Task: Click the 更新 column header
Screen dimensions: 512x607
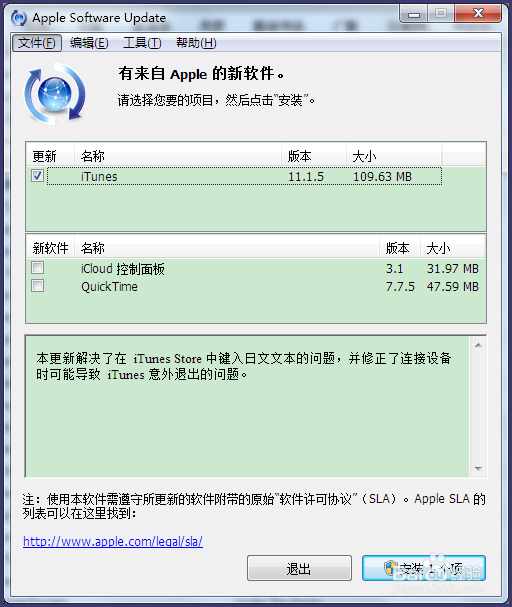Action: (50, 156)
